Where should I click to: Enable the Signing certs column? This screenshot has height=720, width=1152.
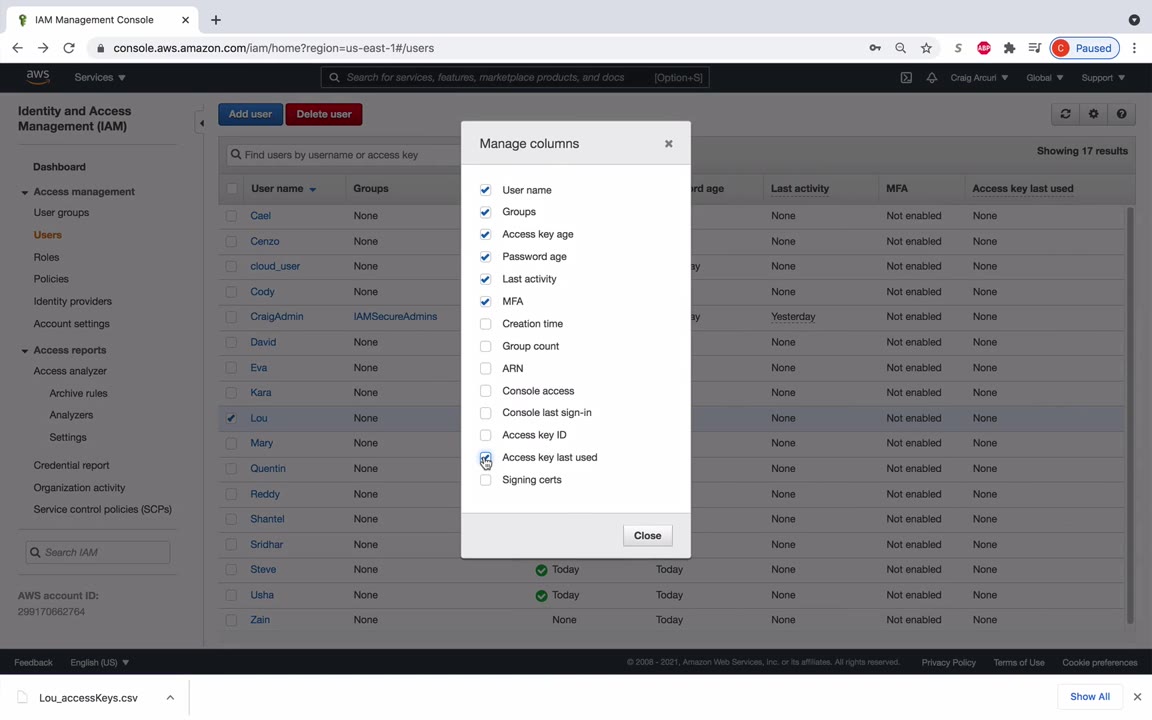pos(486,480)
